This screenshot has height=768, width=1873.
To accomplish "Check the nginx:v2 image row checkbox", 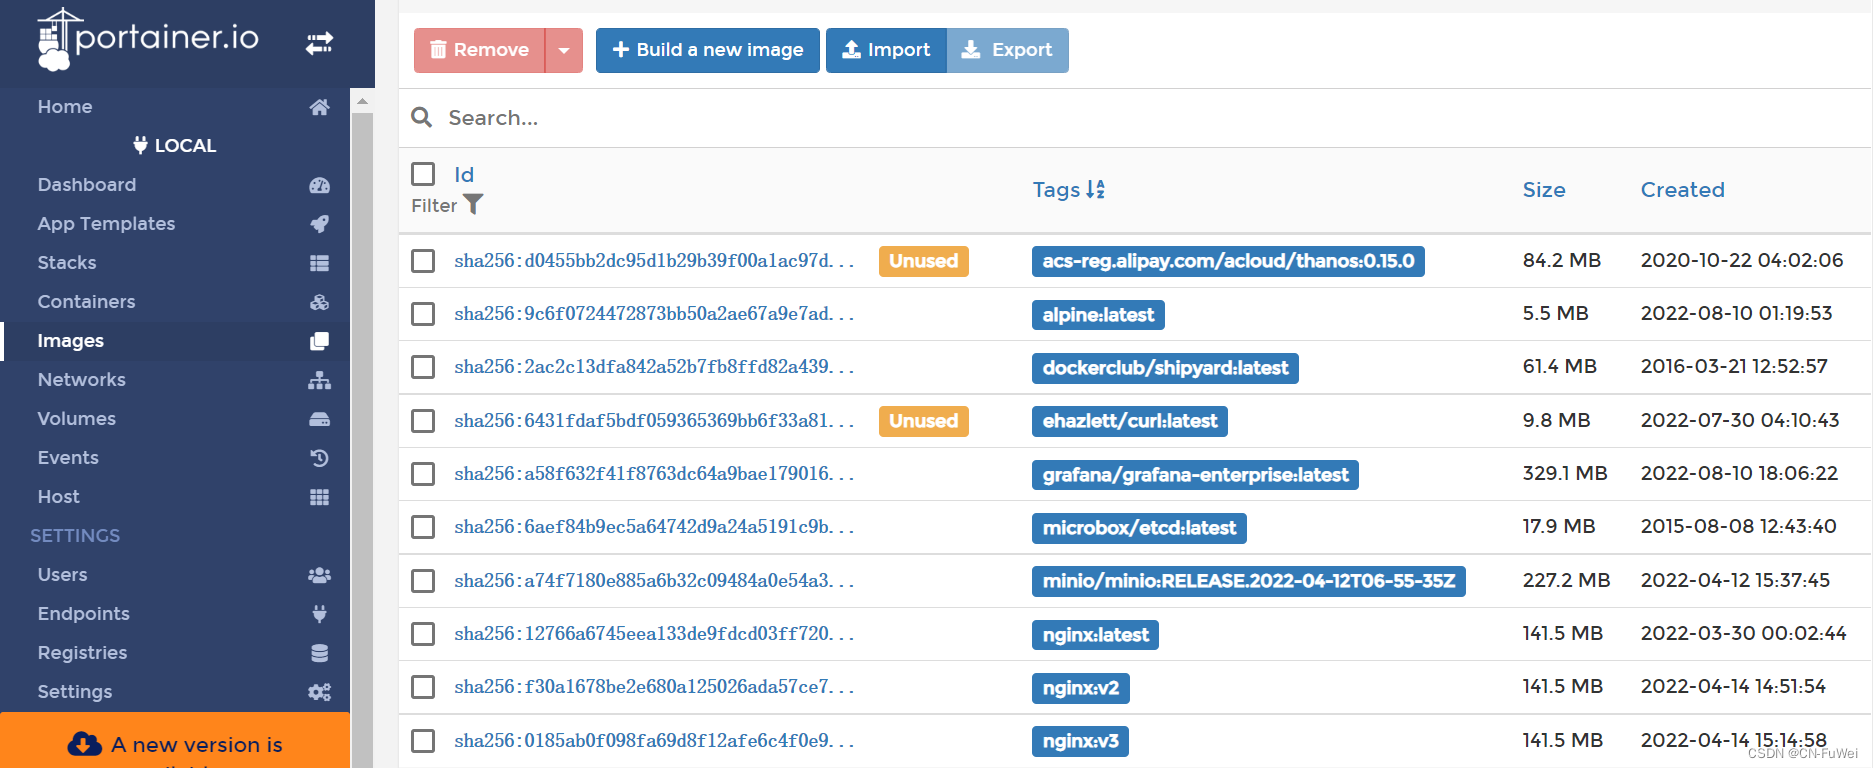I will pyautogui.click(x=423, y=687).
